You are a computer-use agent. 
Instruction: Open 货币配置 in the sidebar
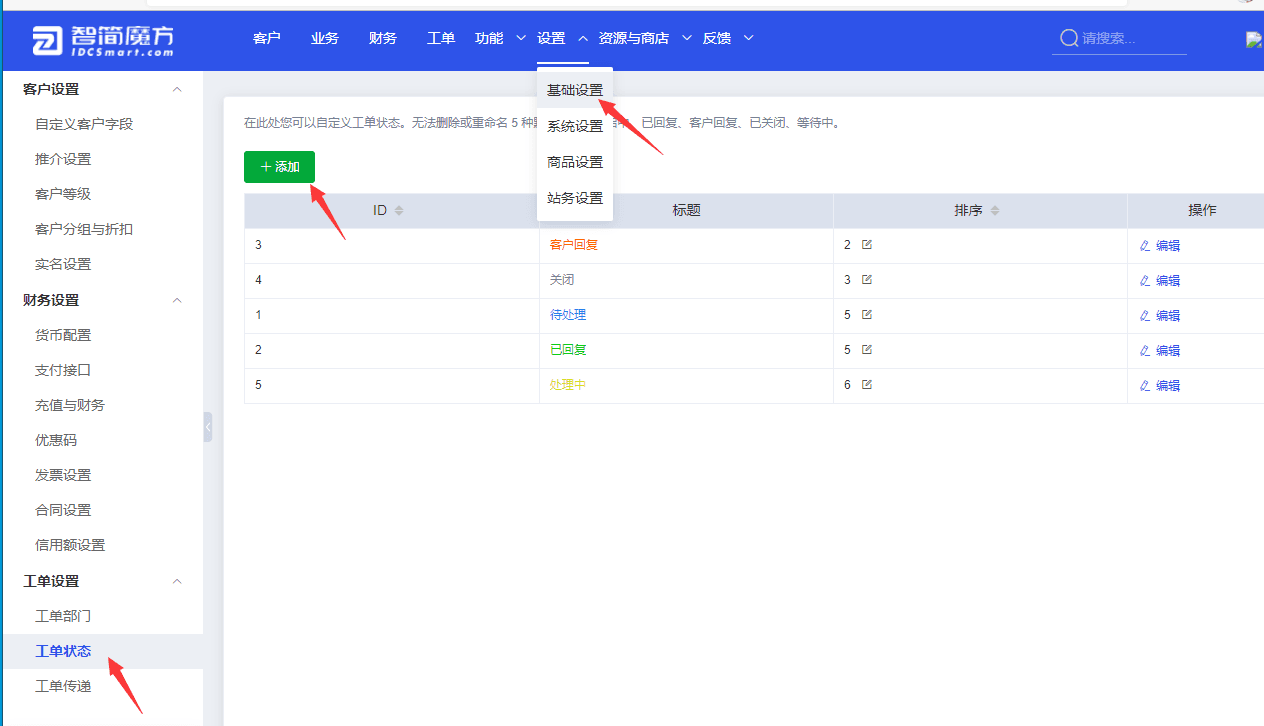point(63,335)
